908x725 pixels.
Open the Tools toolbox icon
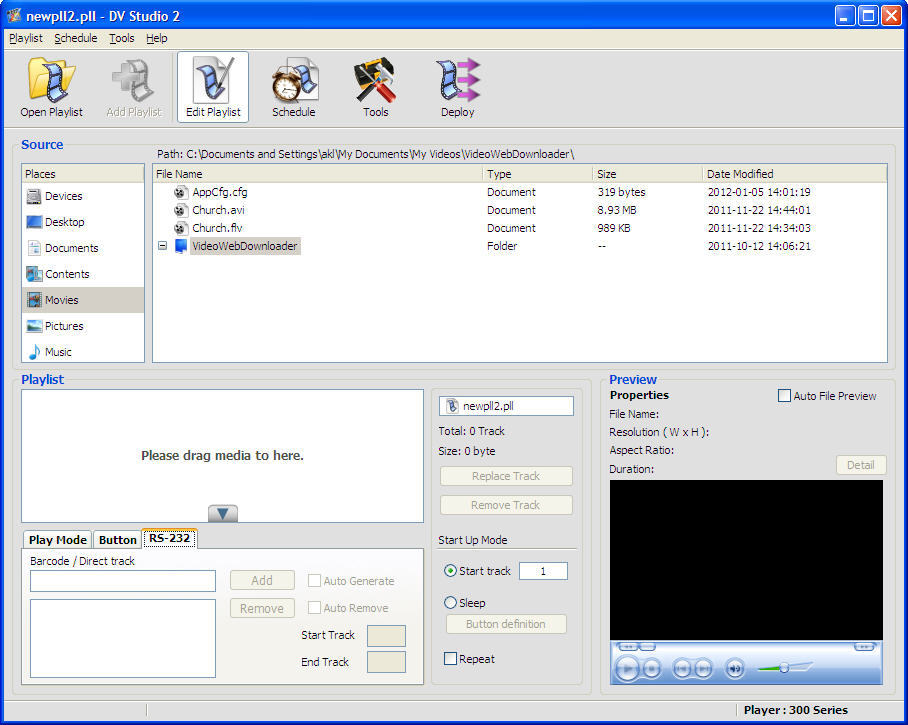pyautogui.click(x=375, y=87)
